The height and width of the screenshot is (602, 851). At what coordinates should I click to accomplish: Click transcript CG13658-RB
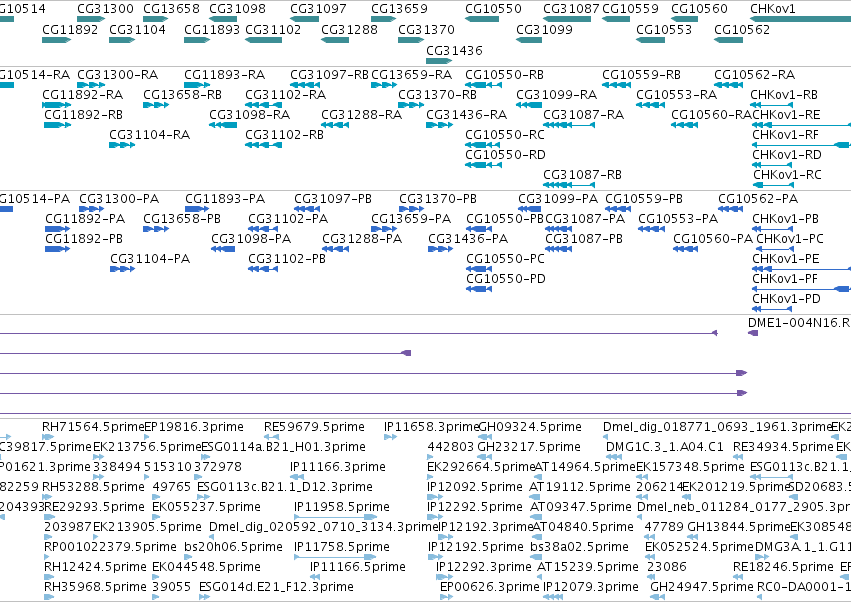[x=182, y=94]
